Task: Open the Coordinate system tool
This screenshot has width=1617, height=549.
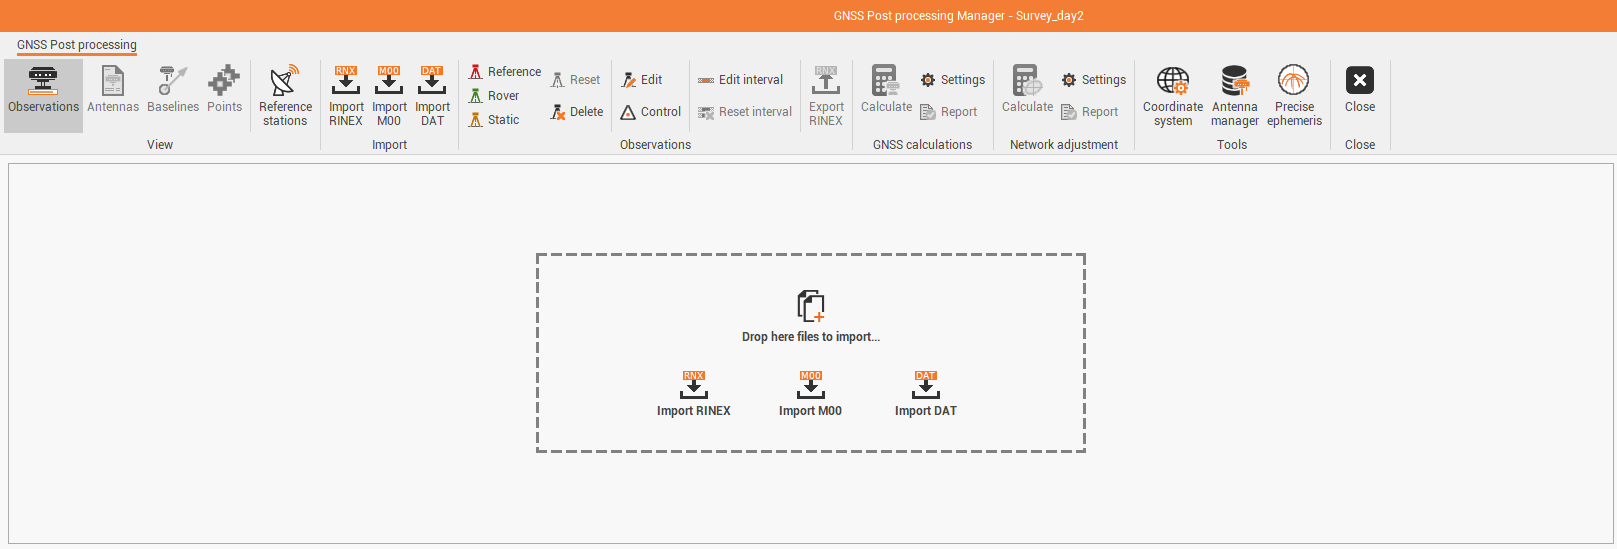Action: (x=1173, y=95)
